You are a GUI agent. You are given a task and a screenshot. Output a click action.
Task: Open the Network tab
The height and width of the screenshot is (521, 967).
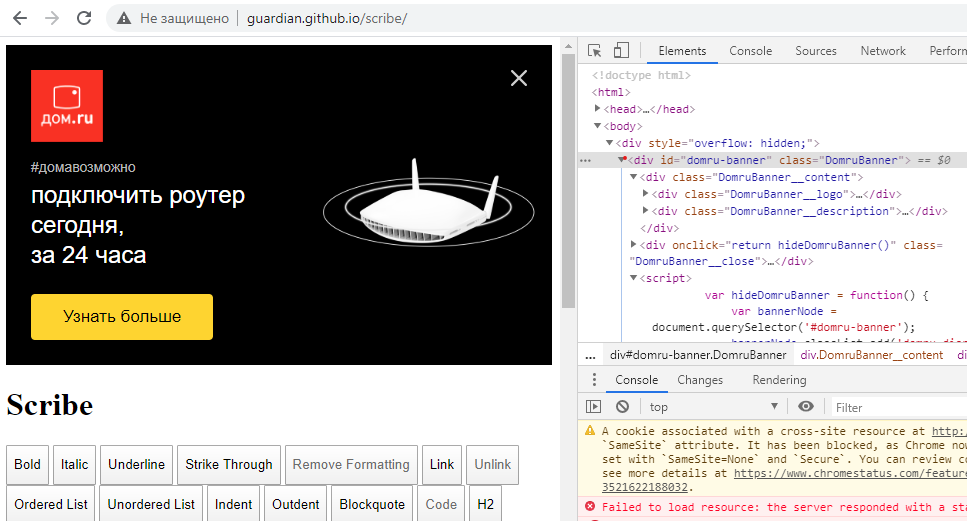(x=883, y=51)
